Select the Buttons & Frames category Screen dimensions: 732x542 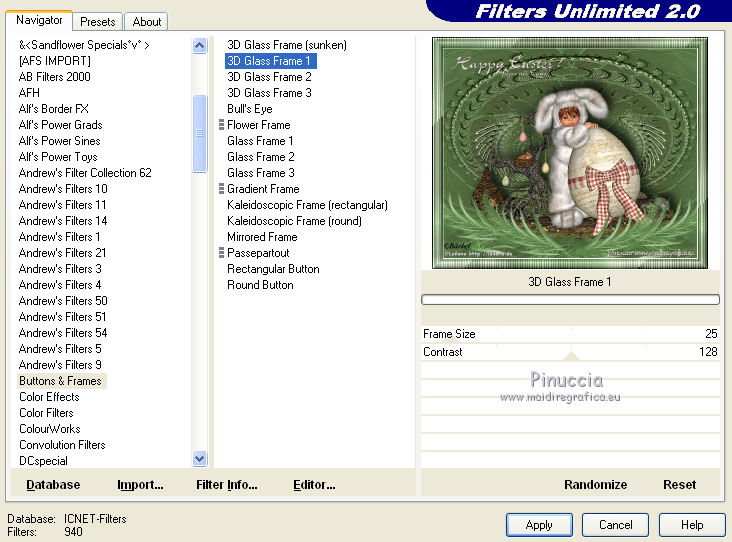point(62,381)
